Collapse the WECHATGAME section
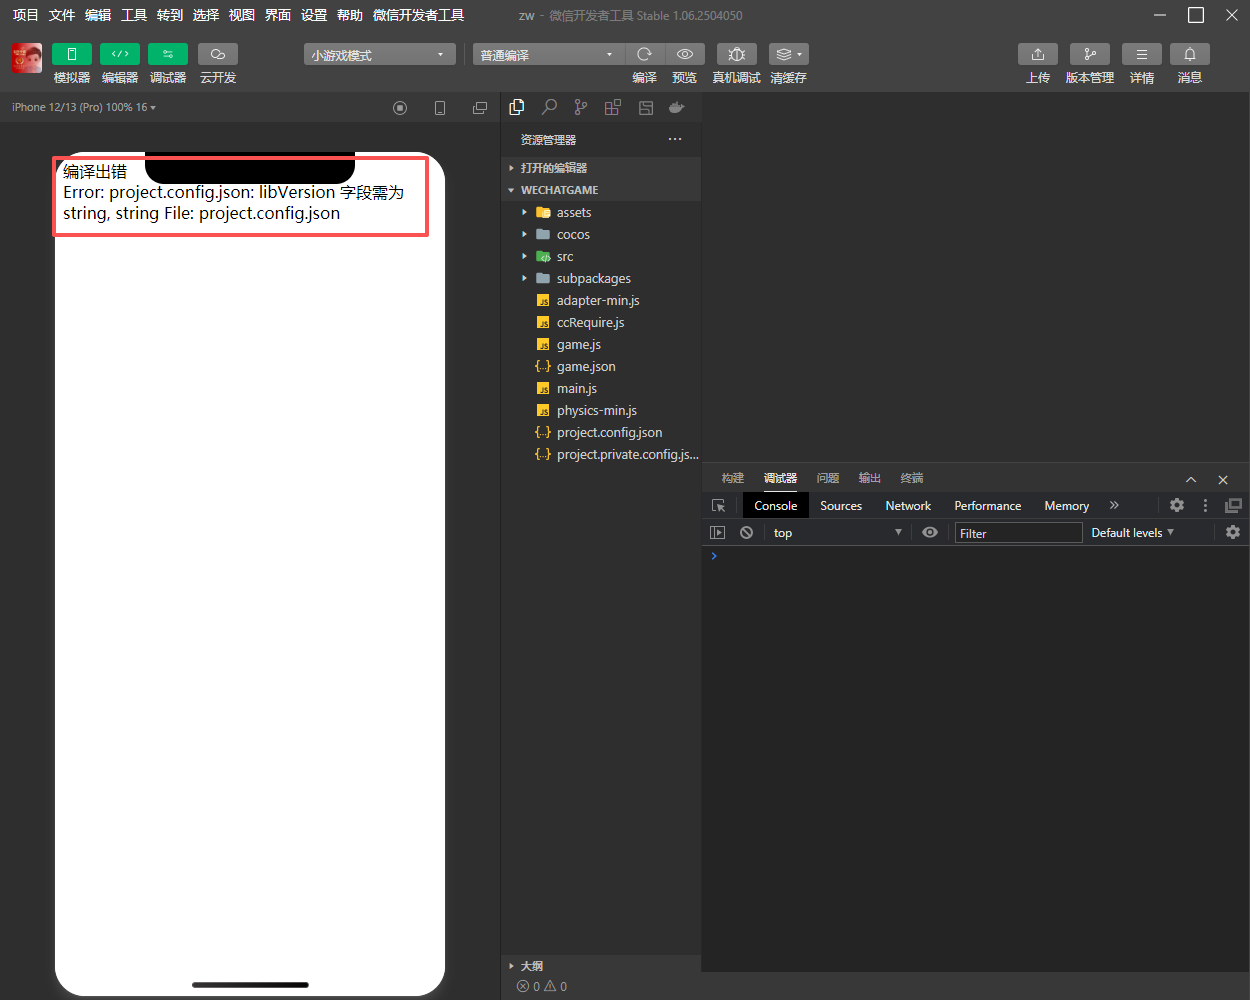The height and width of the screenshot is (1000, 1250). coord(601,190)
